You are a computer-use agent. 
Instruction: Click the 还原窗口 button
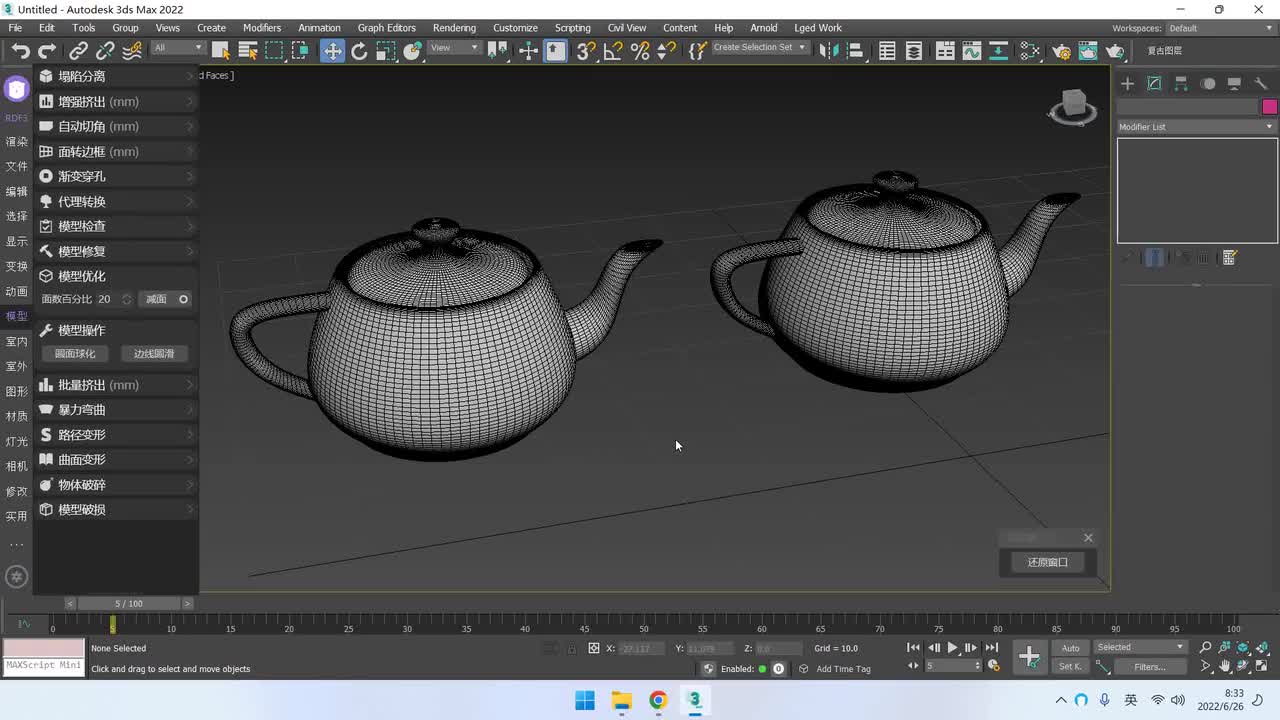coord(1047,562)
